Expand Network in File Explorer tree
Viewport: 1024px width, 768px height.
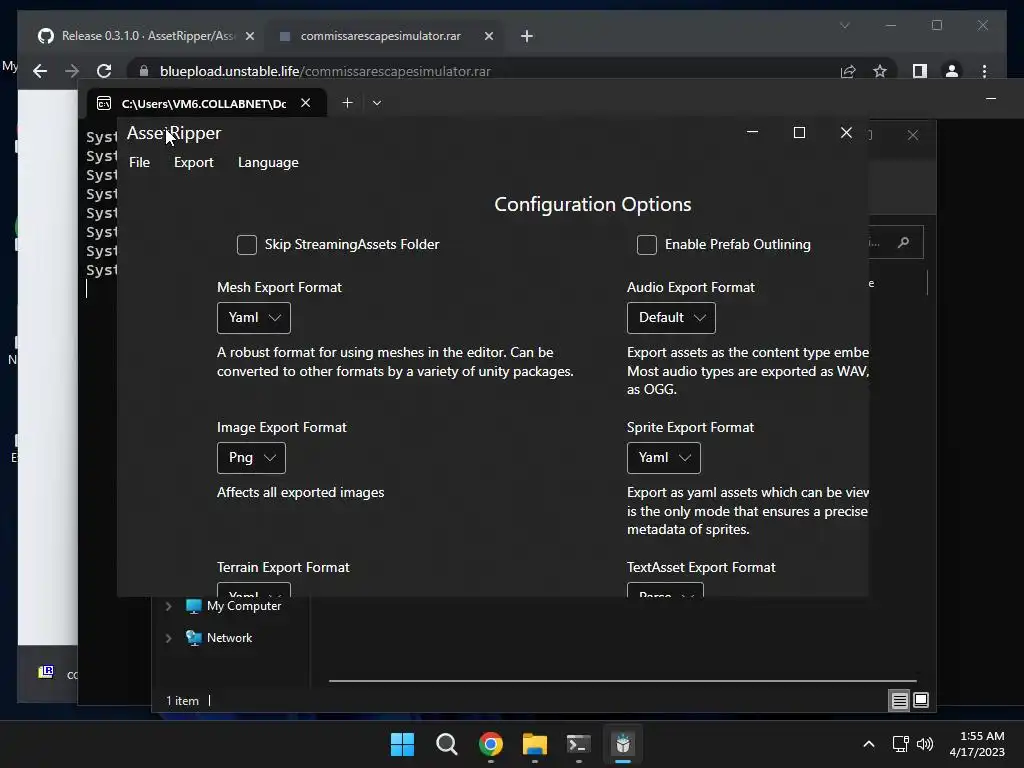(168, 638)
